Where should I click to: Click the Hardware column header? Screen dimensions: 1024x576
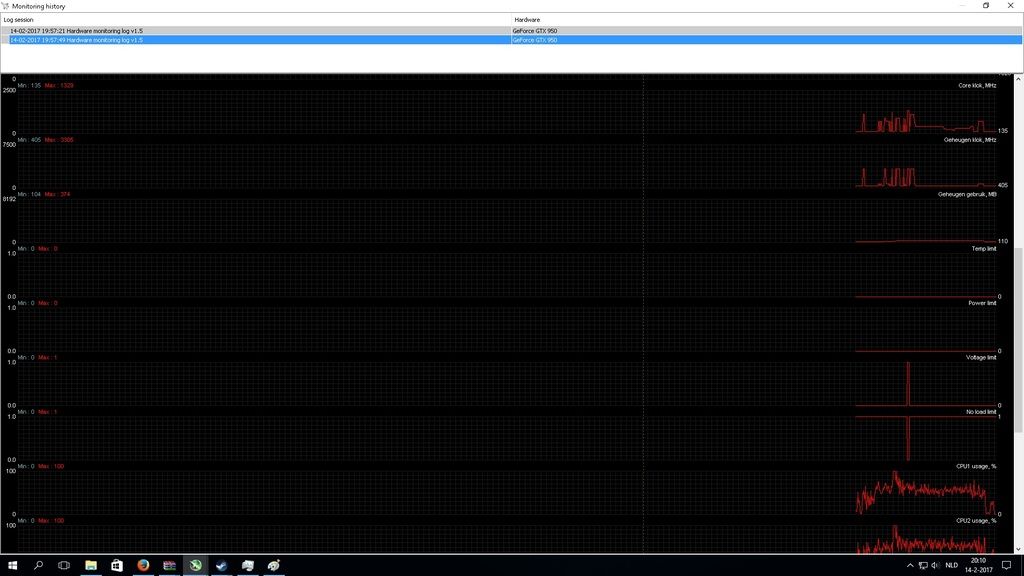click(x=760, y=19)
